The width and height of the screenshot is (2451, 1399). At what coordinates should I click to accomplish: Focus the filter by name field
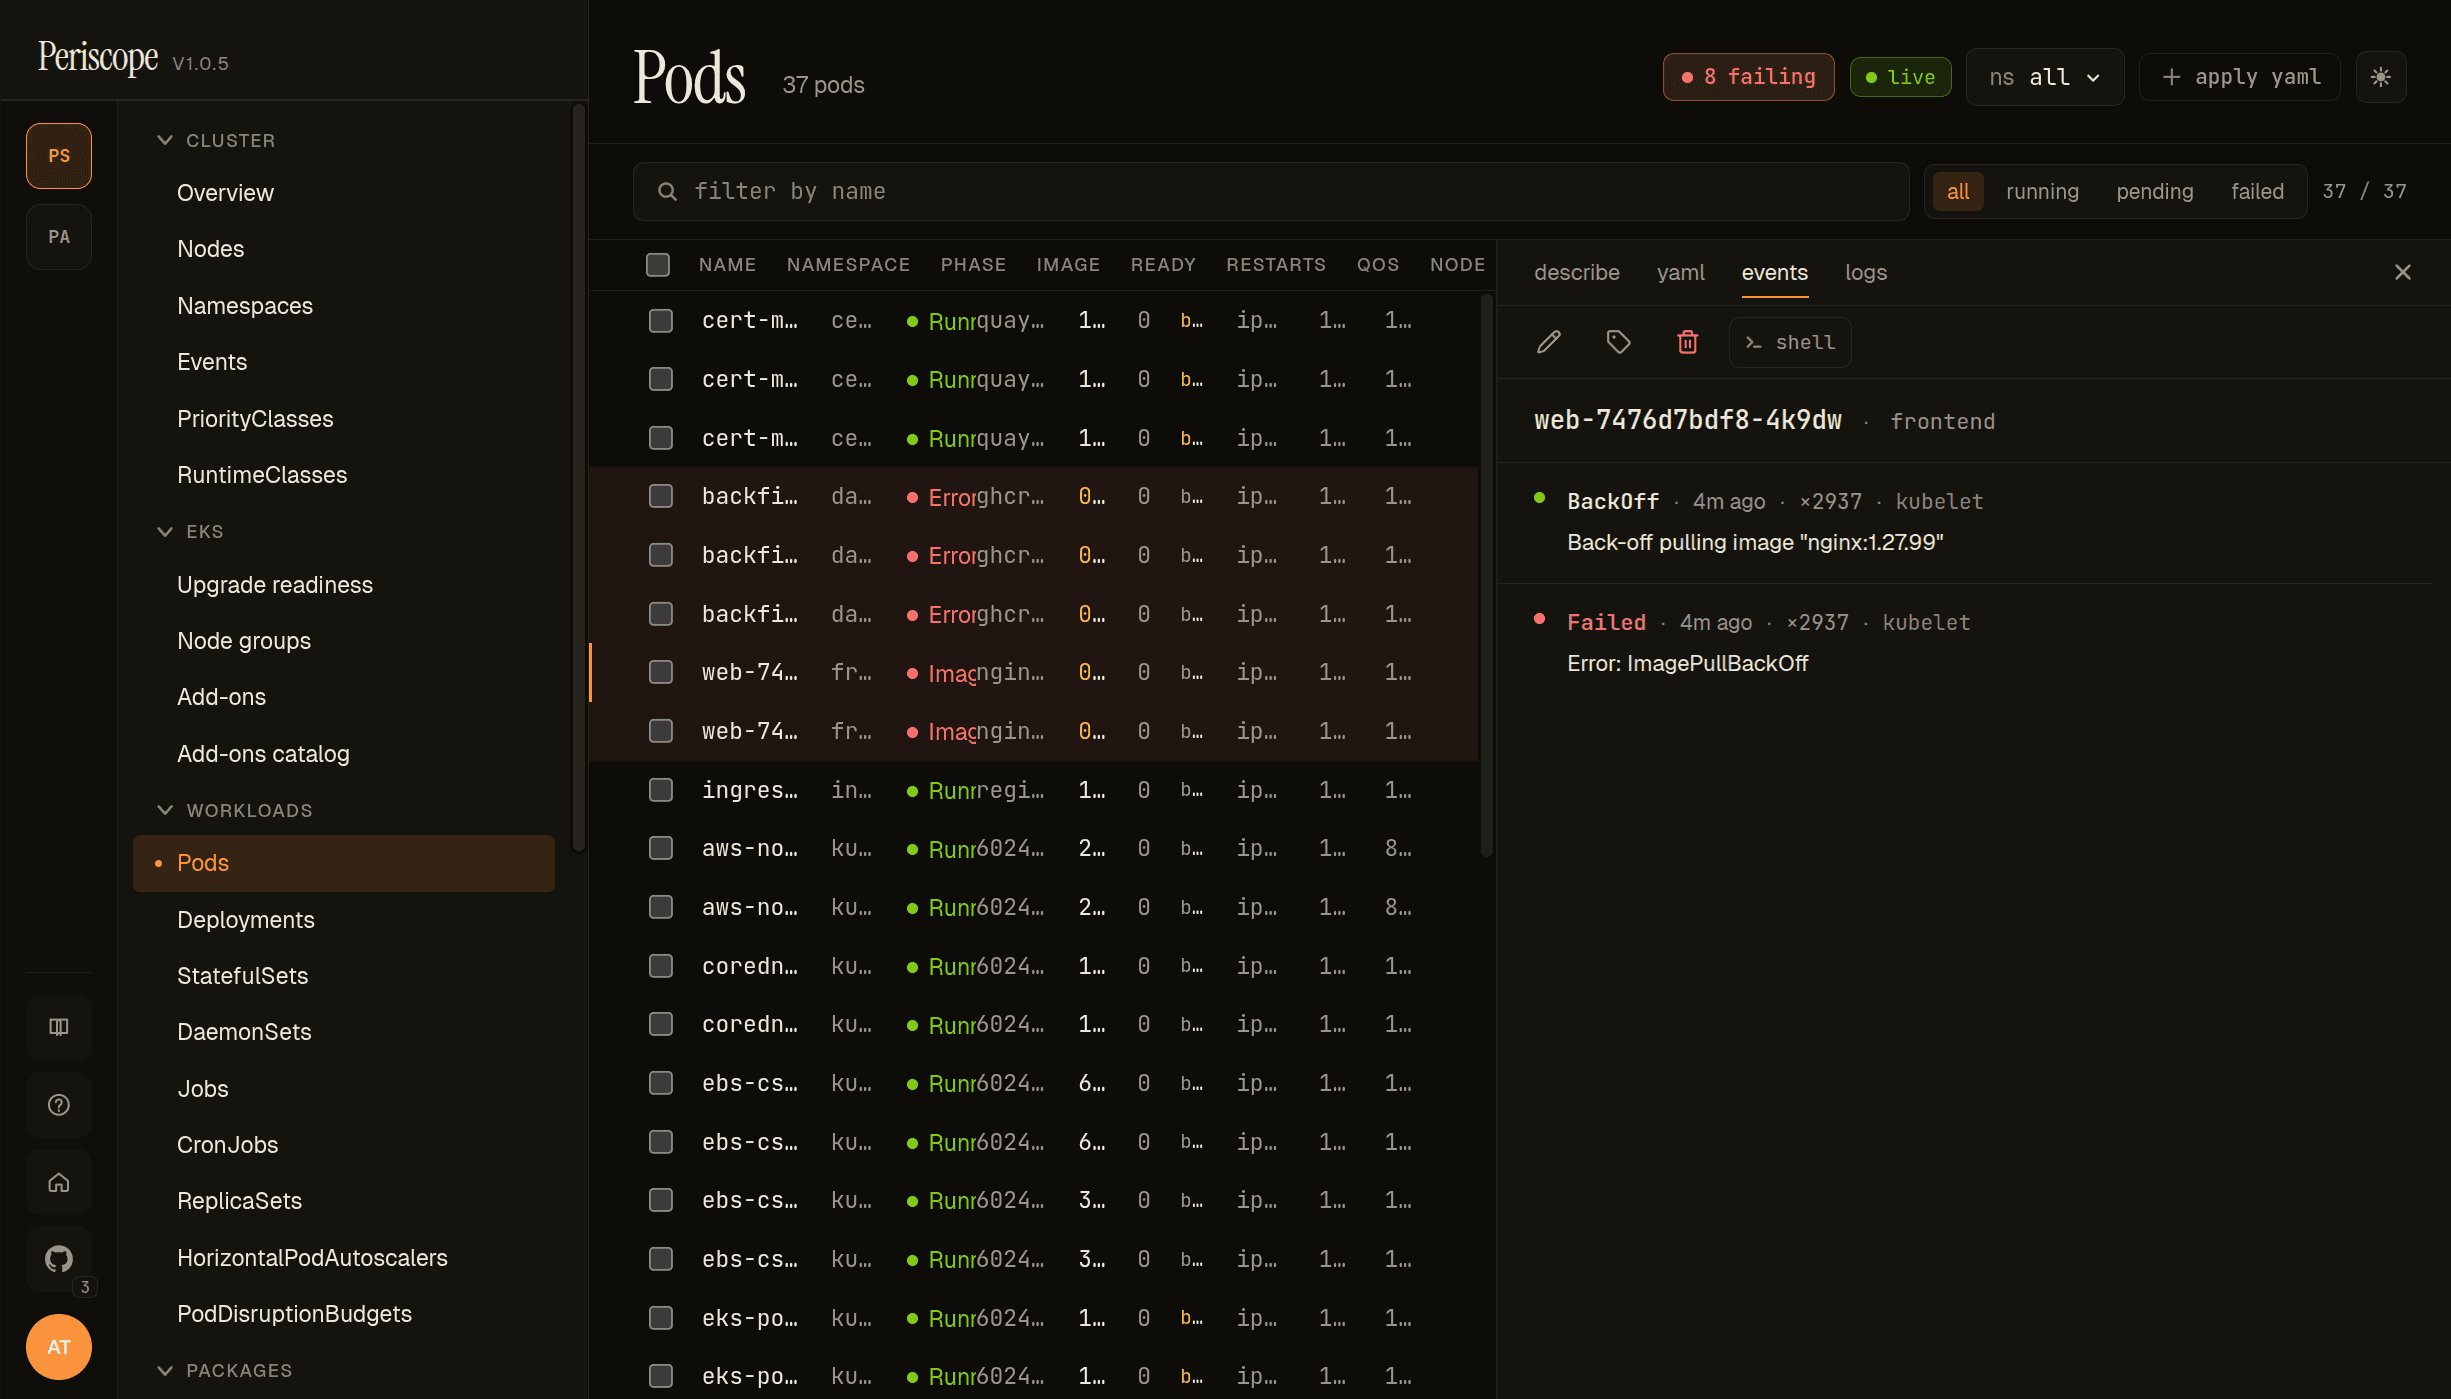1270,191
